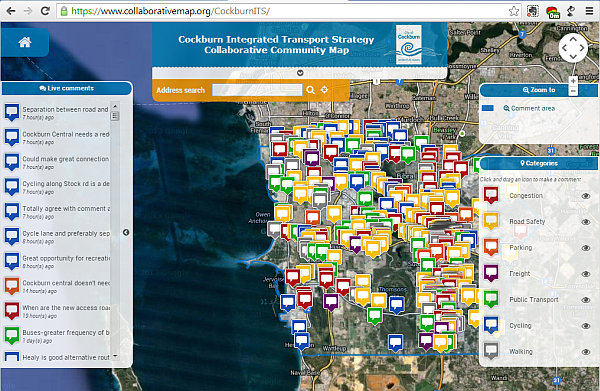The height and width of the screenshot is (391, 600).
Task: Bookmark this page with the star icon
Action: click(x=514, y=11)
